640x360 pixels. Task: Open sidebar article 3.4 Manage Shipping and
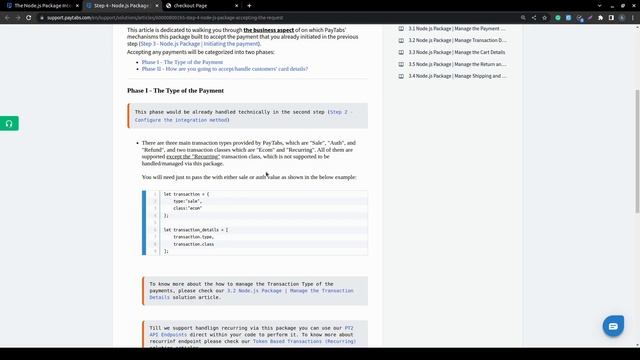coord(457,76)
